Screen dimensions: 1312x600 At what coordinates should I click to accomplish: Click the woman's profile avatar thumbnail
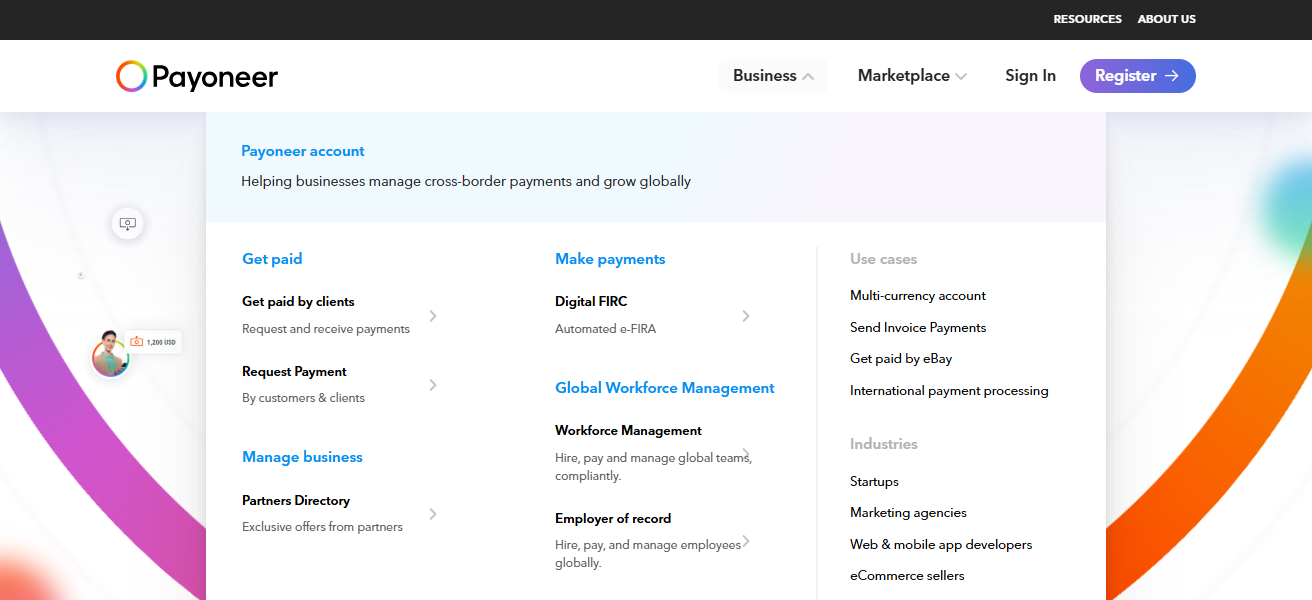[109, 356]
